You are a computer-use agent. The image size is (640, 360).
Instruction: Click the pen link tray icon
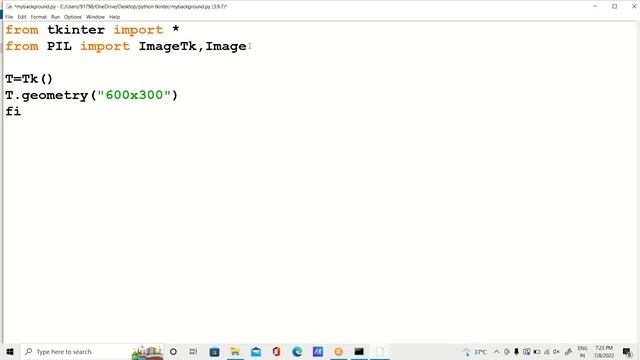tap(568, 351)
